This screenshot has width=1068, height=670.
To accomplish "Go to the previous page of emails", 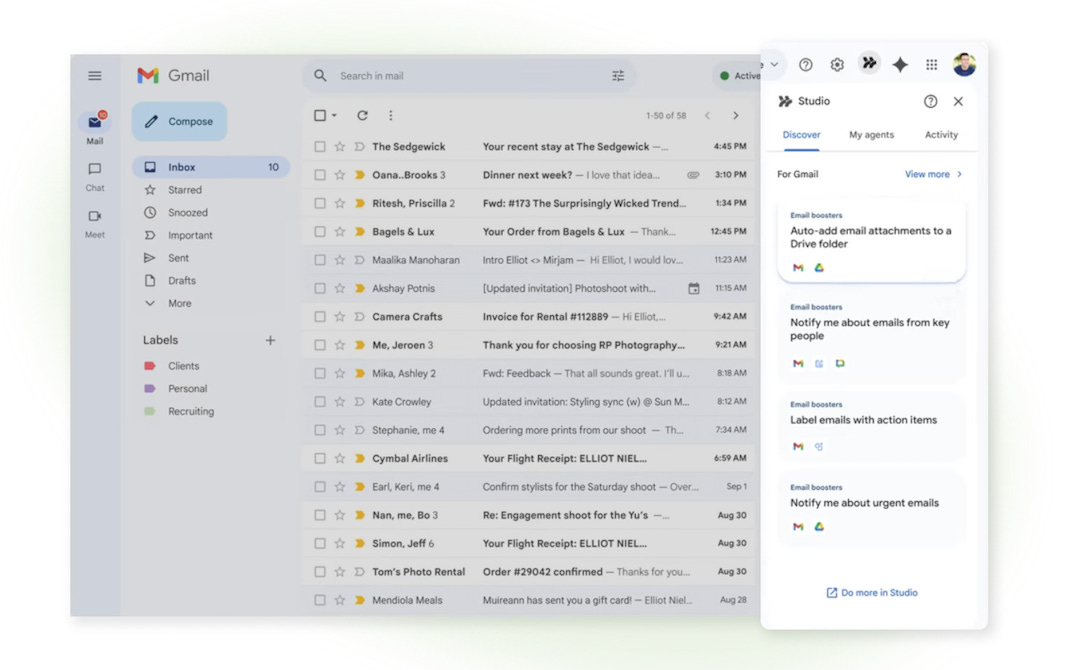I will tap(707, 116).
